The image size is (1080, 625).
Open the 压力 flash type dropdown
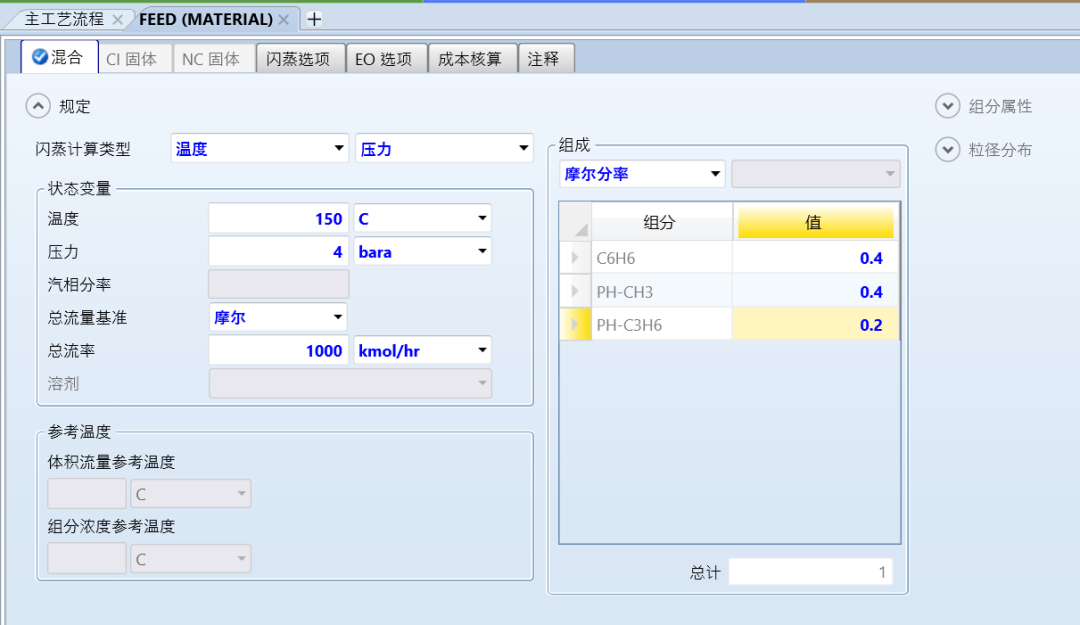(444, 149)
